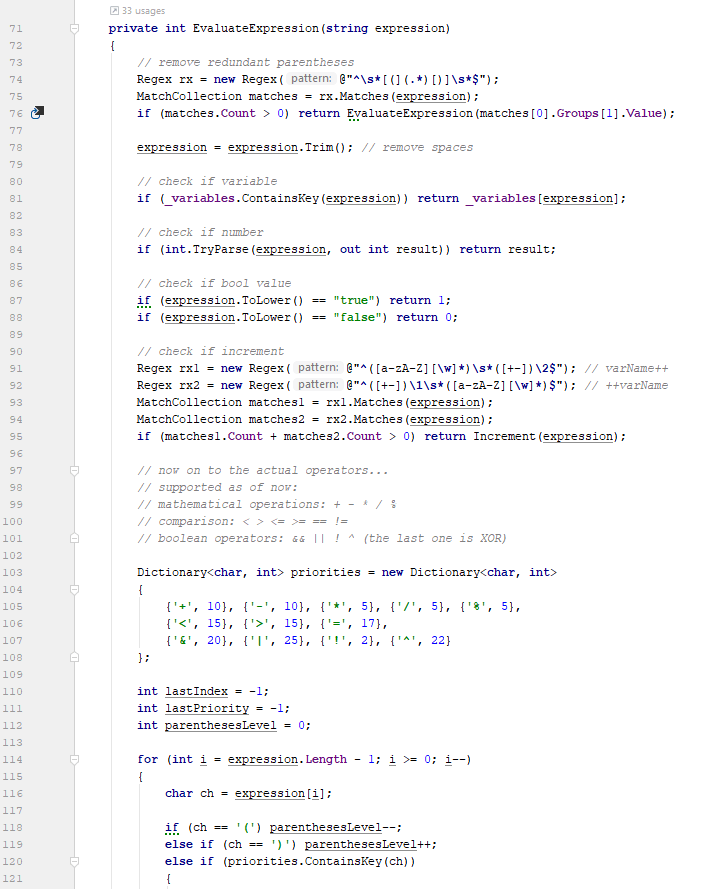Collapse the else-if block fold at line 120
The image size is (706, 889).
74,861
